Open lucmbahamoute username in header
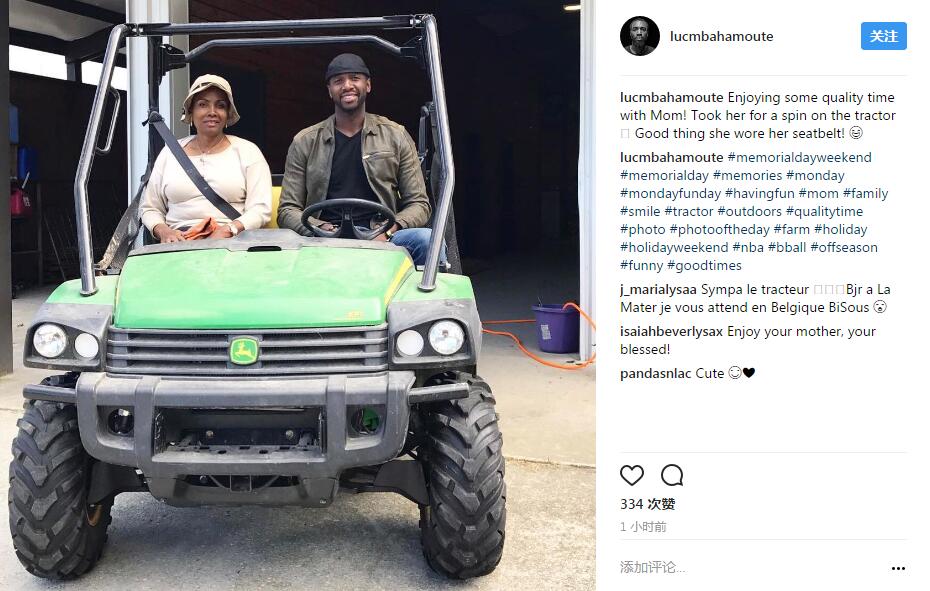This screenshot has height=591, width=930. click(721, 36)
